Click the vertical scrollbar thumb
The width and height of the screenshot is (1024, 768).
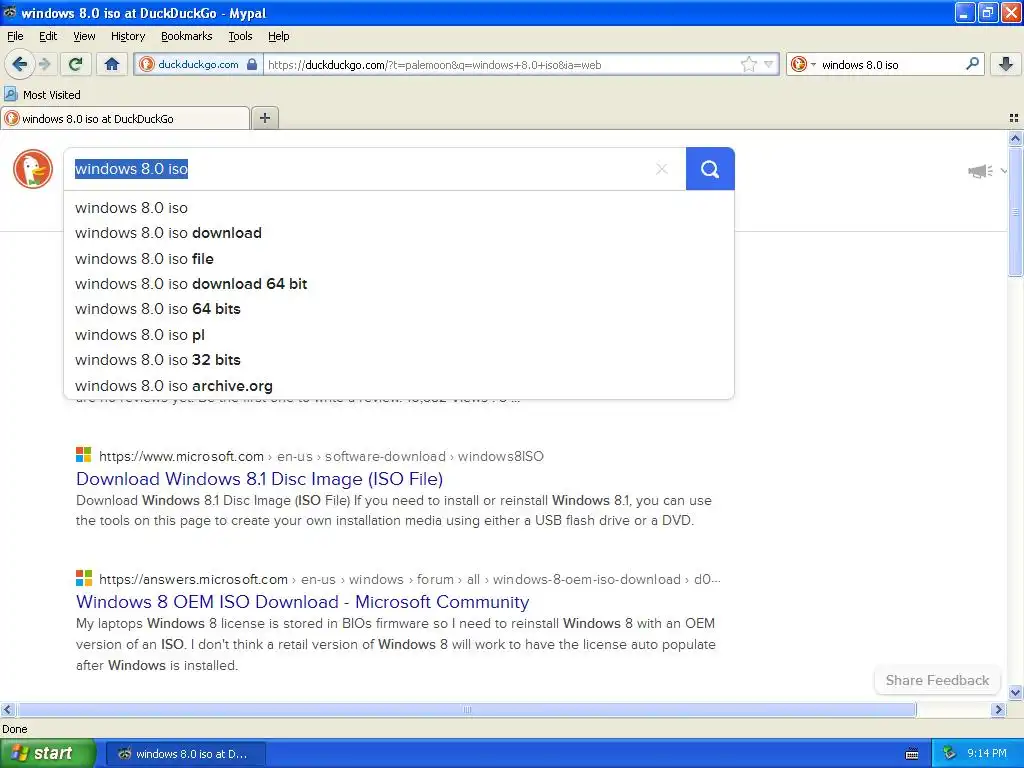coord(1015,212)
